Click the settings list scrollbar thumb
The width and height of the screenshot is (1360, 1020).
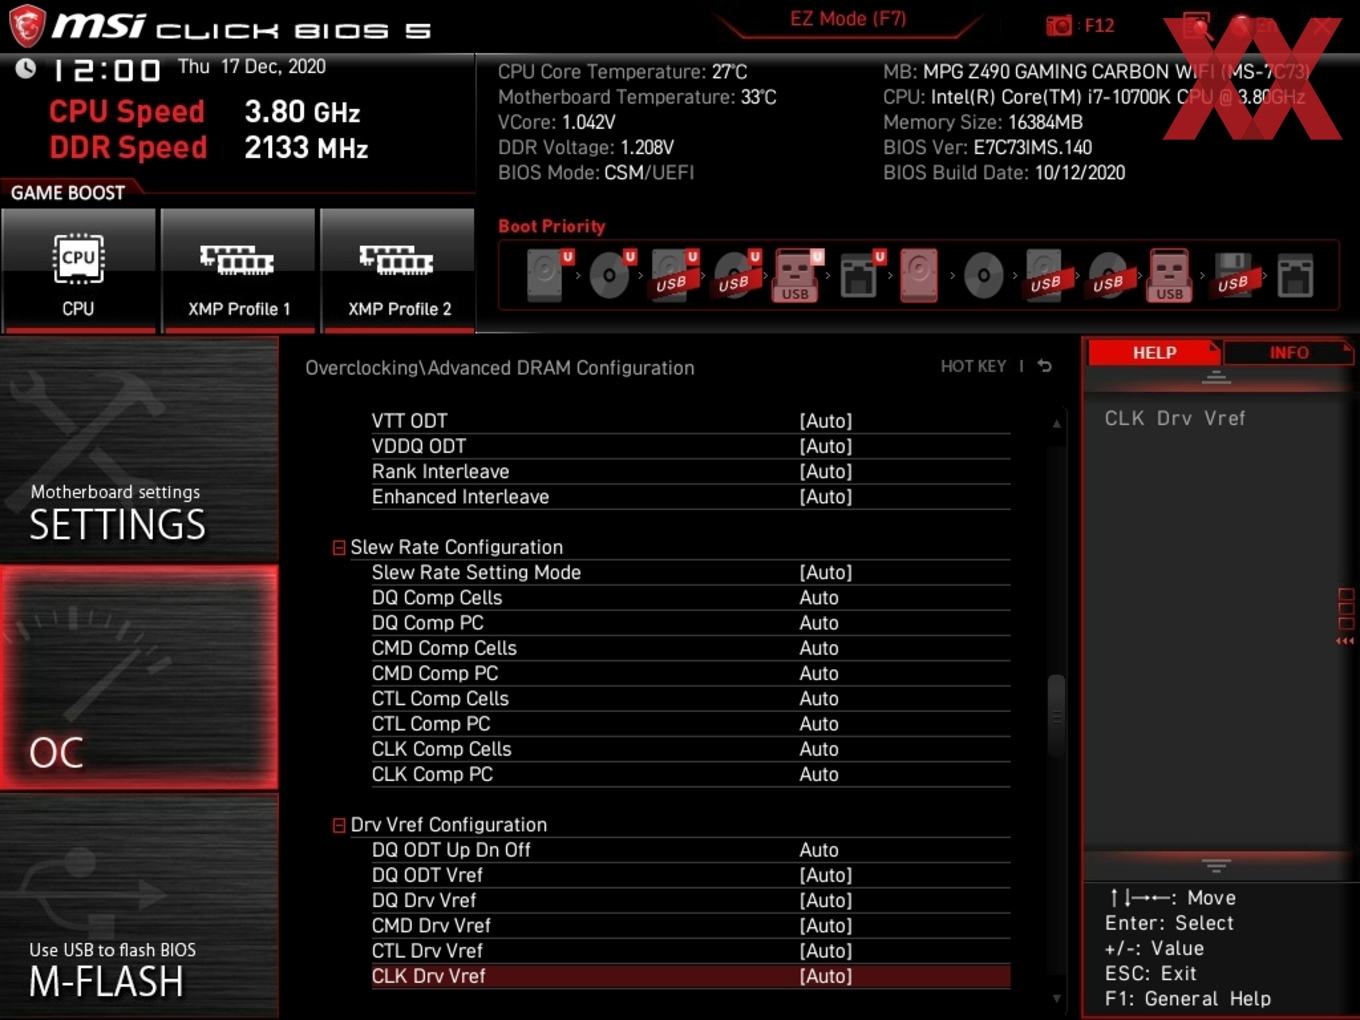coord(1056,715)
